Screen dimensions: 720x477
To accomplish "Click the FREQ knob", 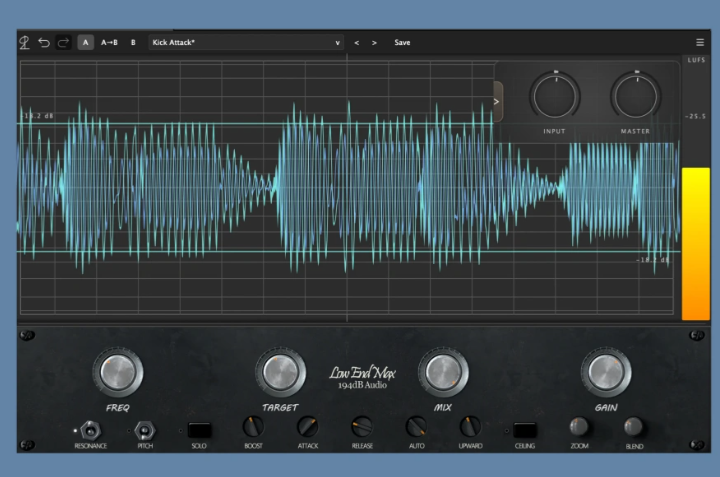I will pos(118,372).
